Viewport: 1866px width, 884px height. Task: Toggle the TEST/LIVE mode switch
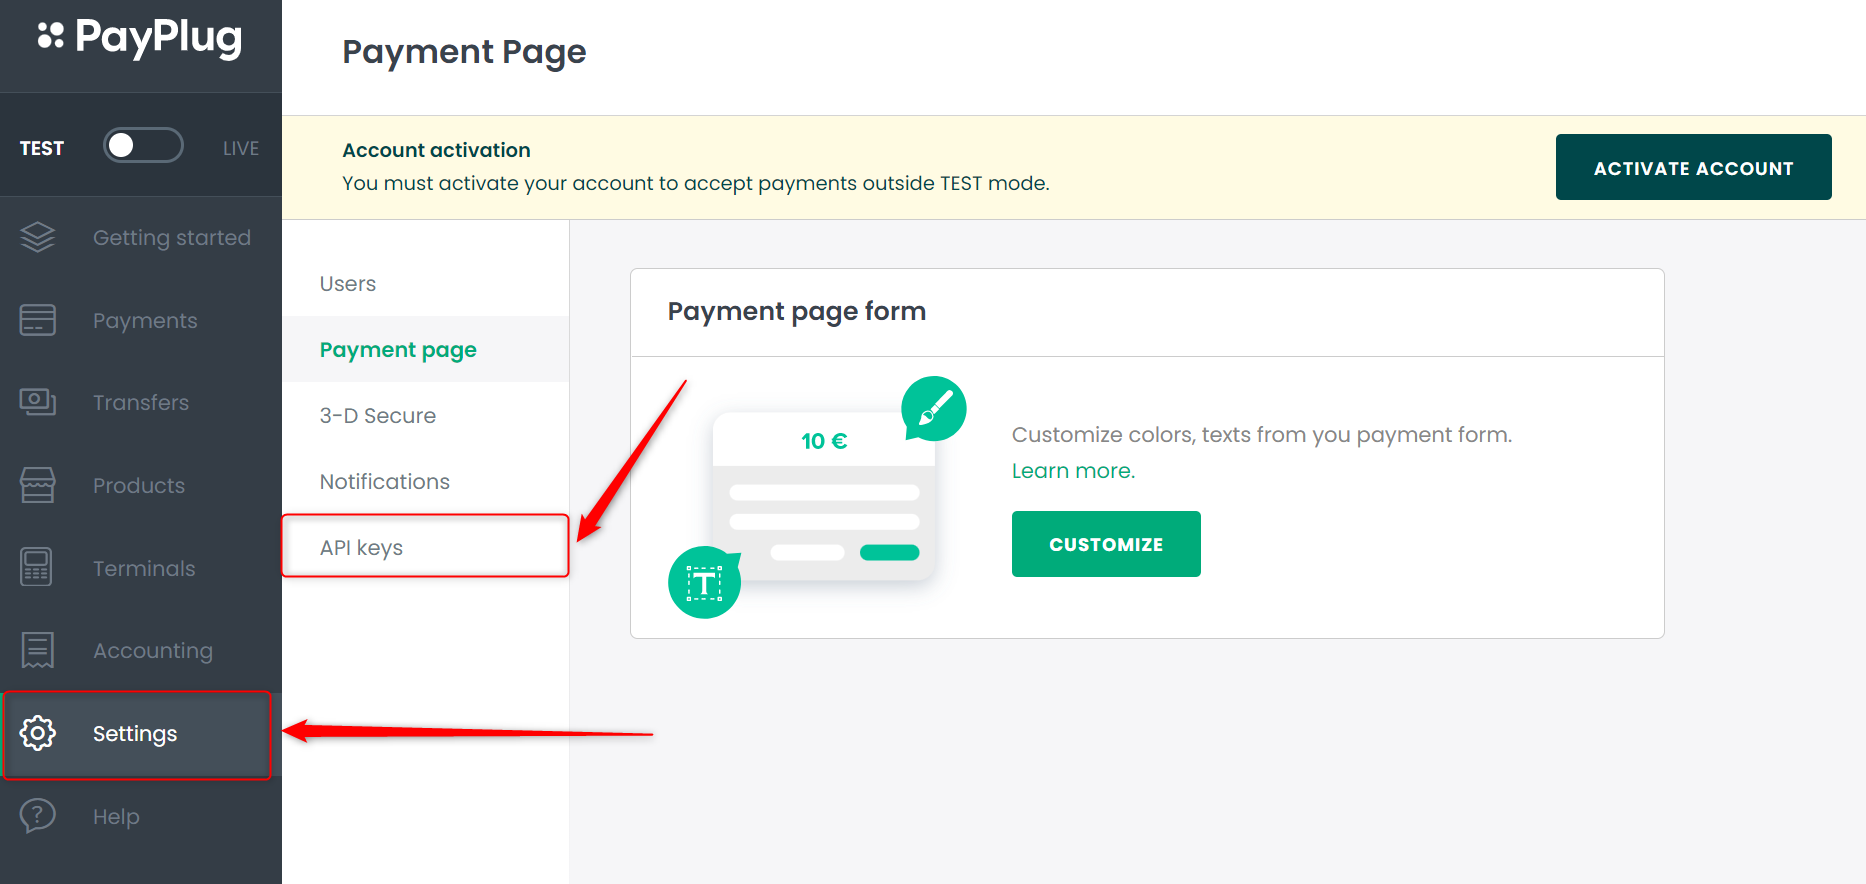coord(144,146)
